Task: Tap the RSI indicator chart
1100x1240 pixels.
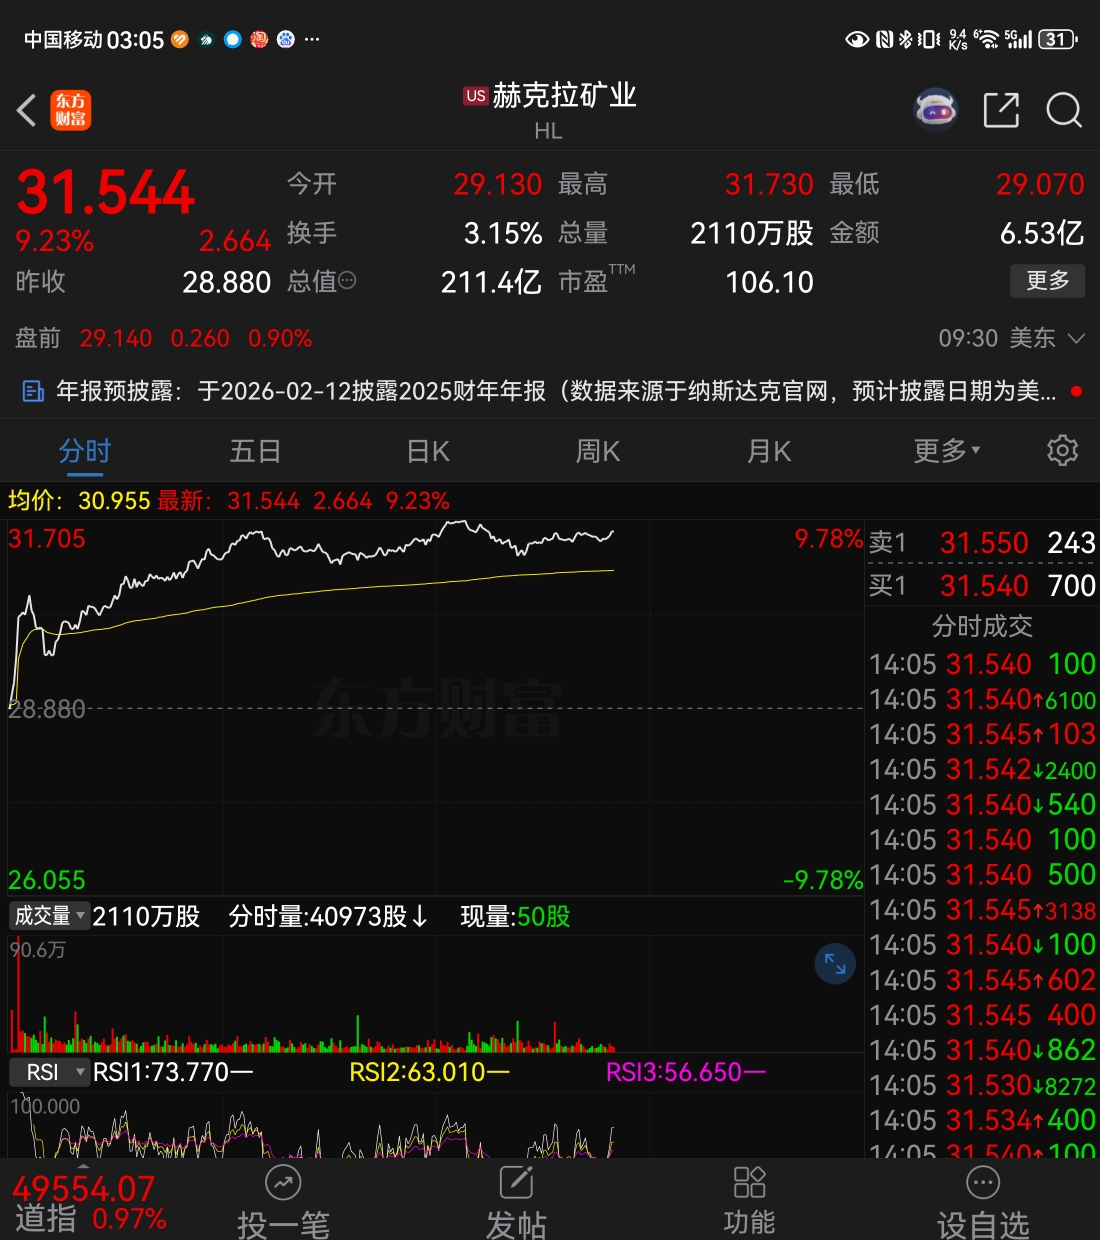Action: tap(436, 1125)
